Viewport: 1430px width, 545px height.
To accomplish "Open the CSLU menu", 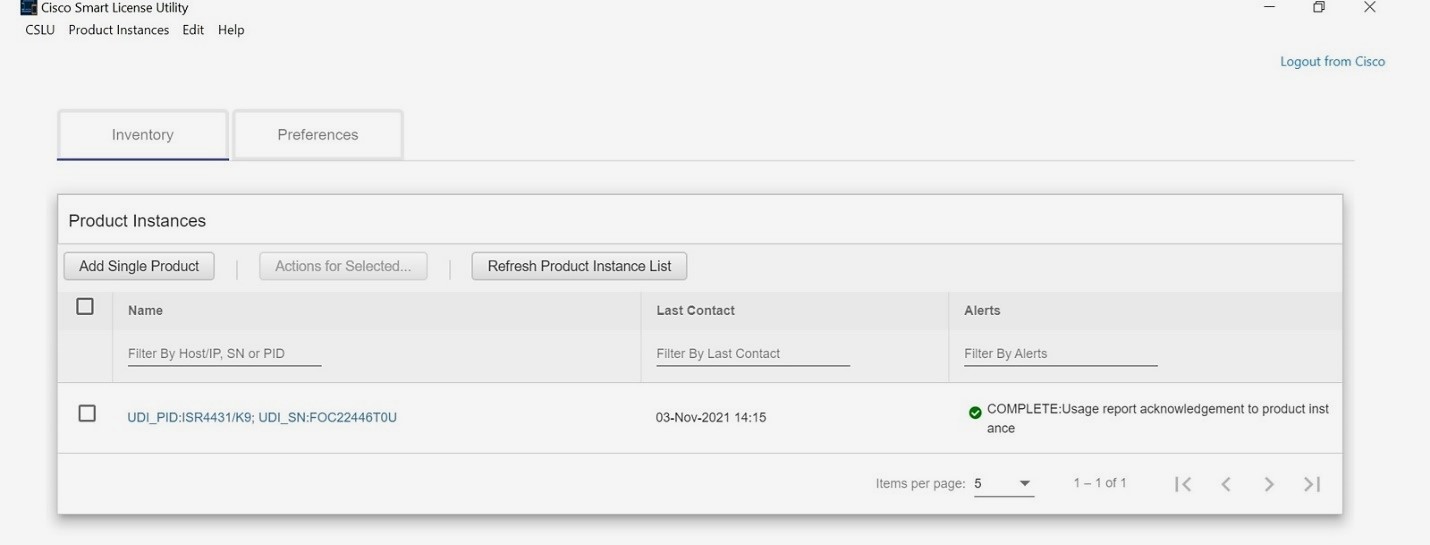I will tap(40, 30).
